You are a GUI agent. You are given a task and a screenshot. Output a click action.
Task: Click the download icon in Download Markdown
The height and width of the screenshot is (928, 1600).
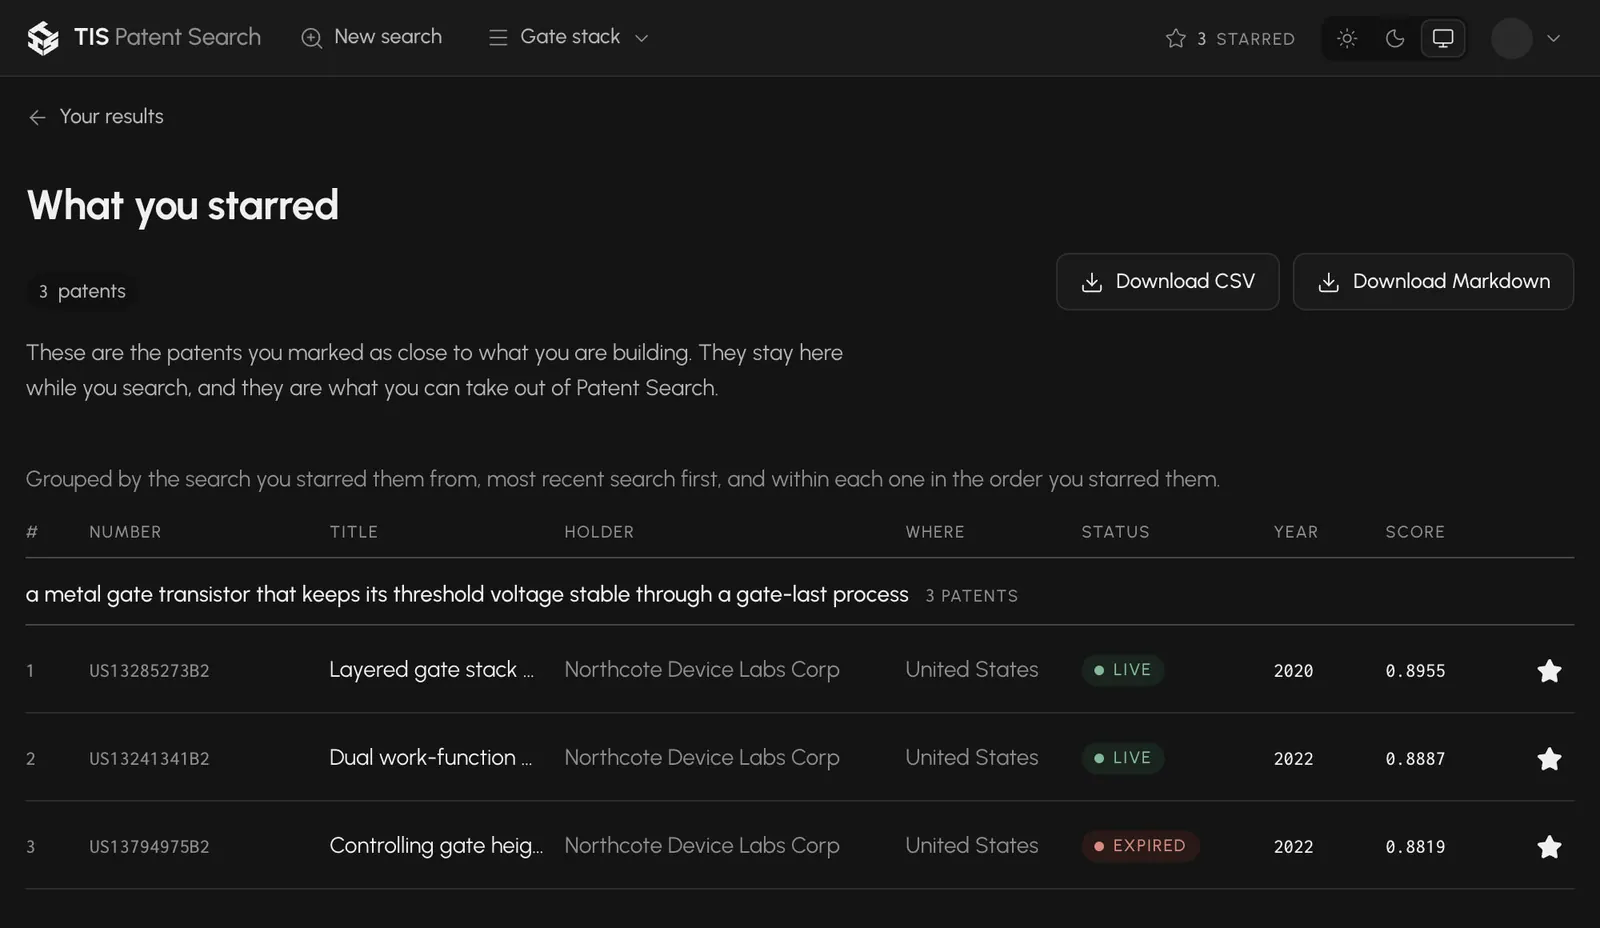click(1329, 283)
